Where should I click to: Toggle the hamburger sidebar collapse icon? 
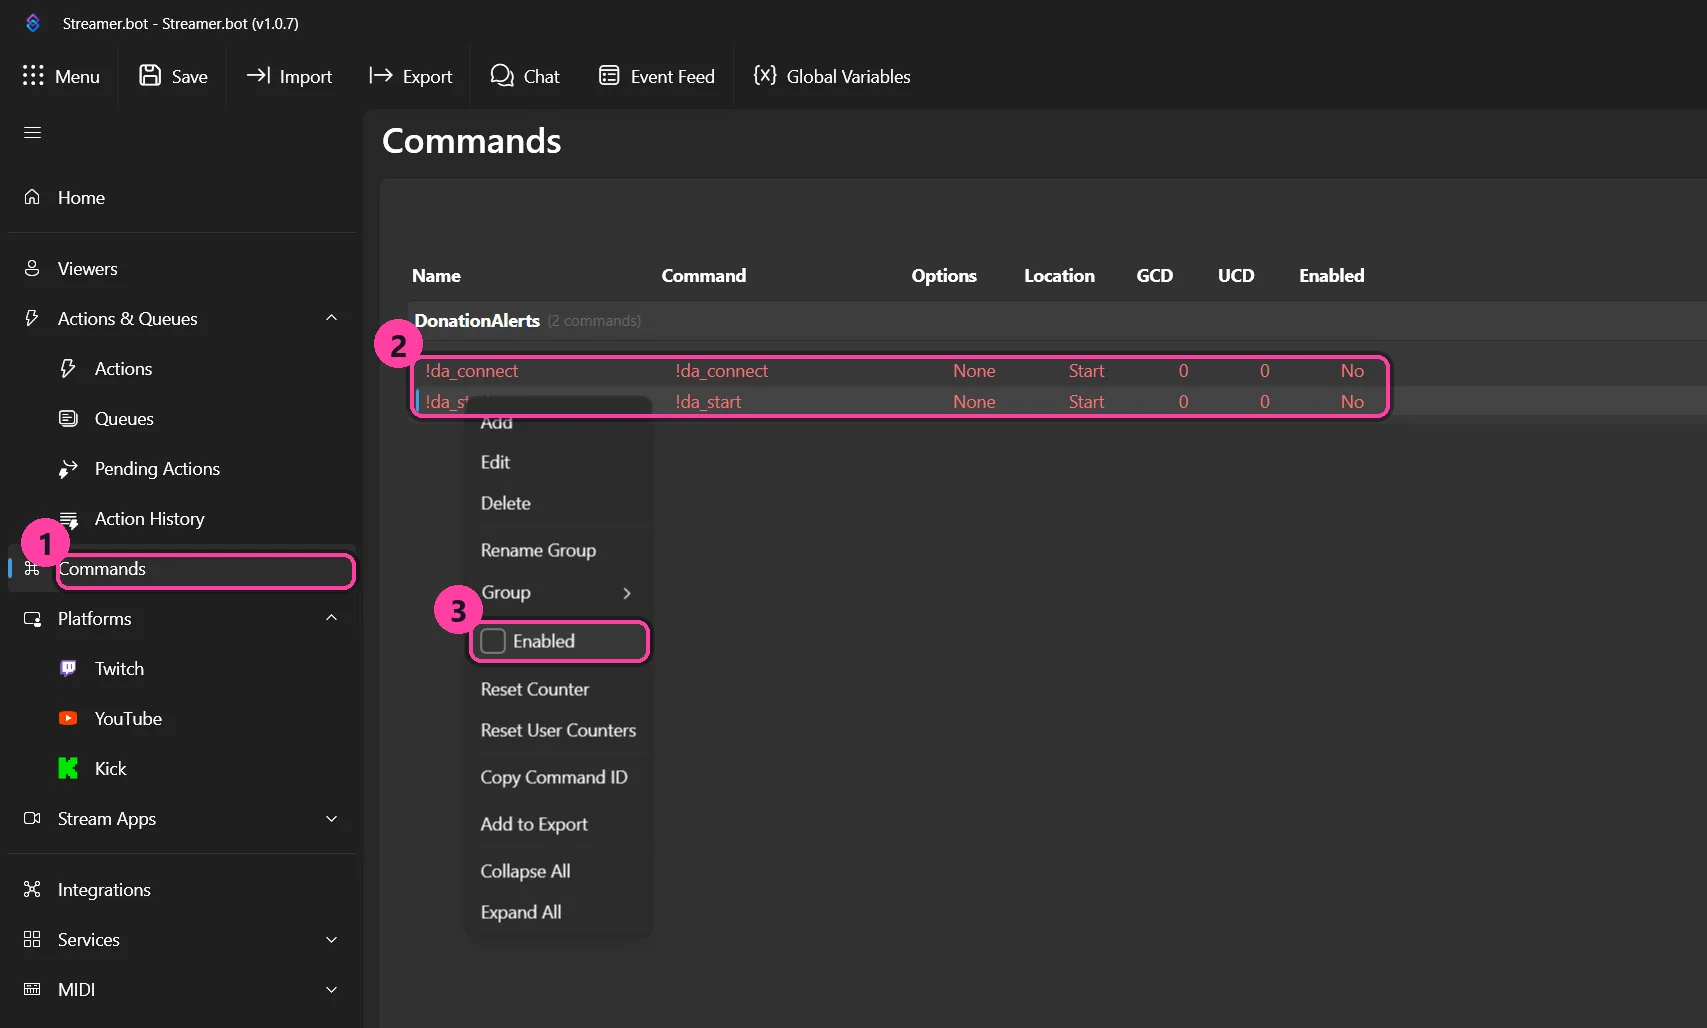32,132
